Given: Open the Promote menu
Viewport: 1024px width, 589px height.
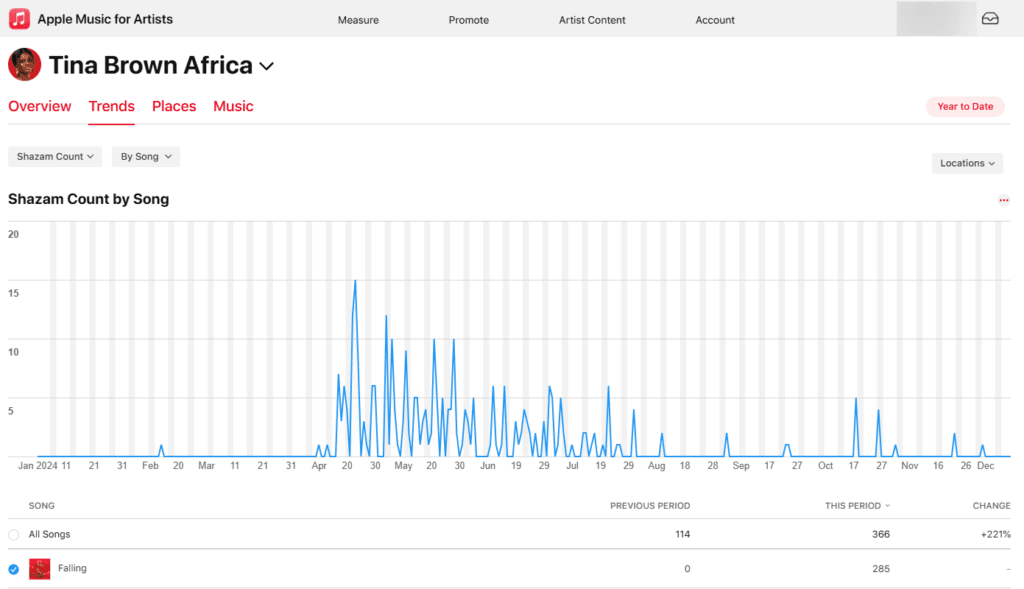Looking at the screenshot, I should (x=468, y=20).
